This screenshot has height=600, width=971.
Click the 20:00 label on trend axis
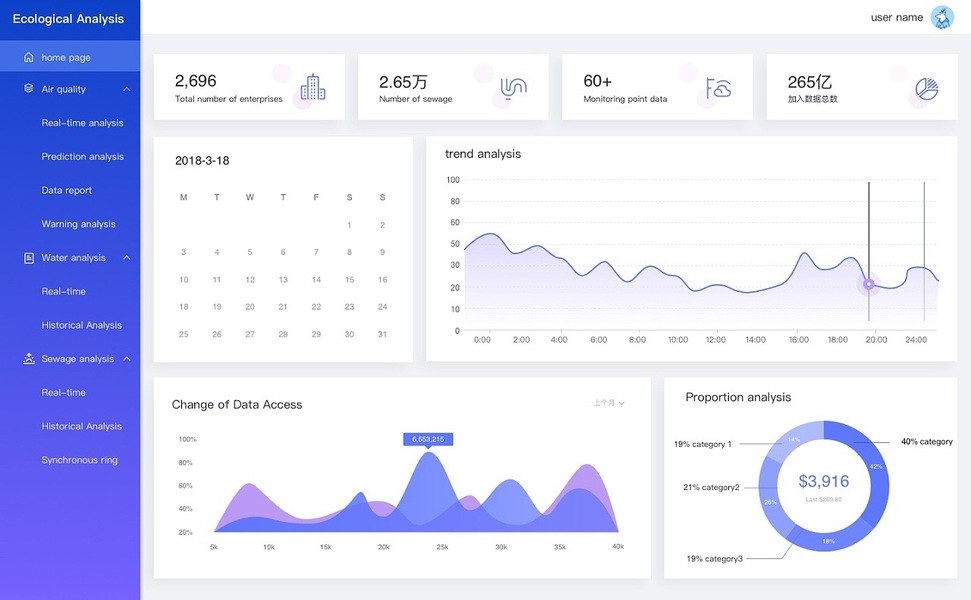(x=876, y=340)
